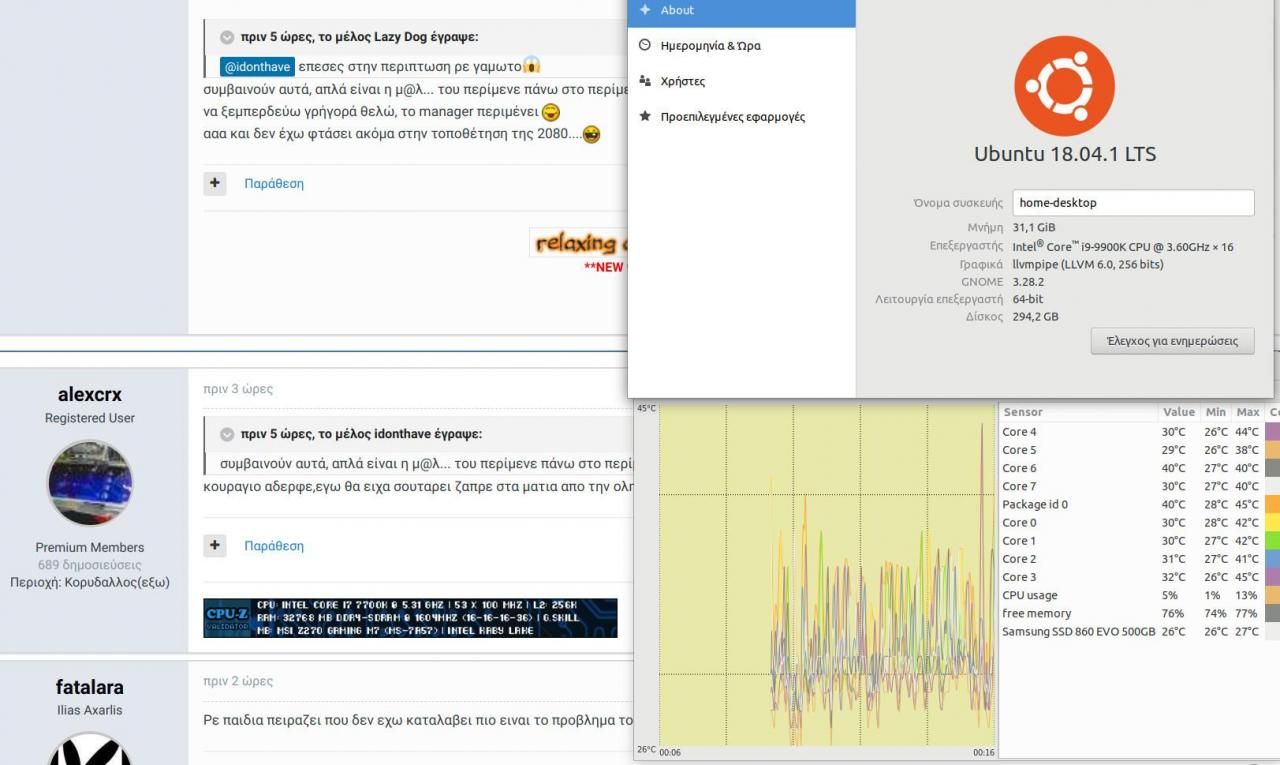Open Προεπιλεγμένες εφαρμογές settings panel
1280x765 pixels.
point(741,117)
